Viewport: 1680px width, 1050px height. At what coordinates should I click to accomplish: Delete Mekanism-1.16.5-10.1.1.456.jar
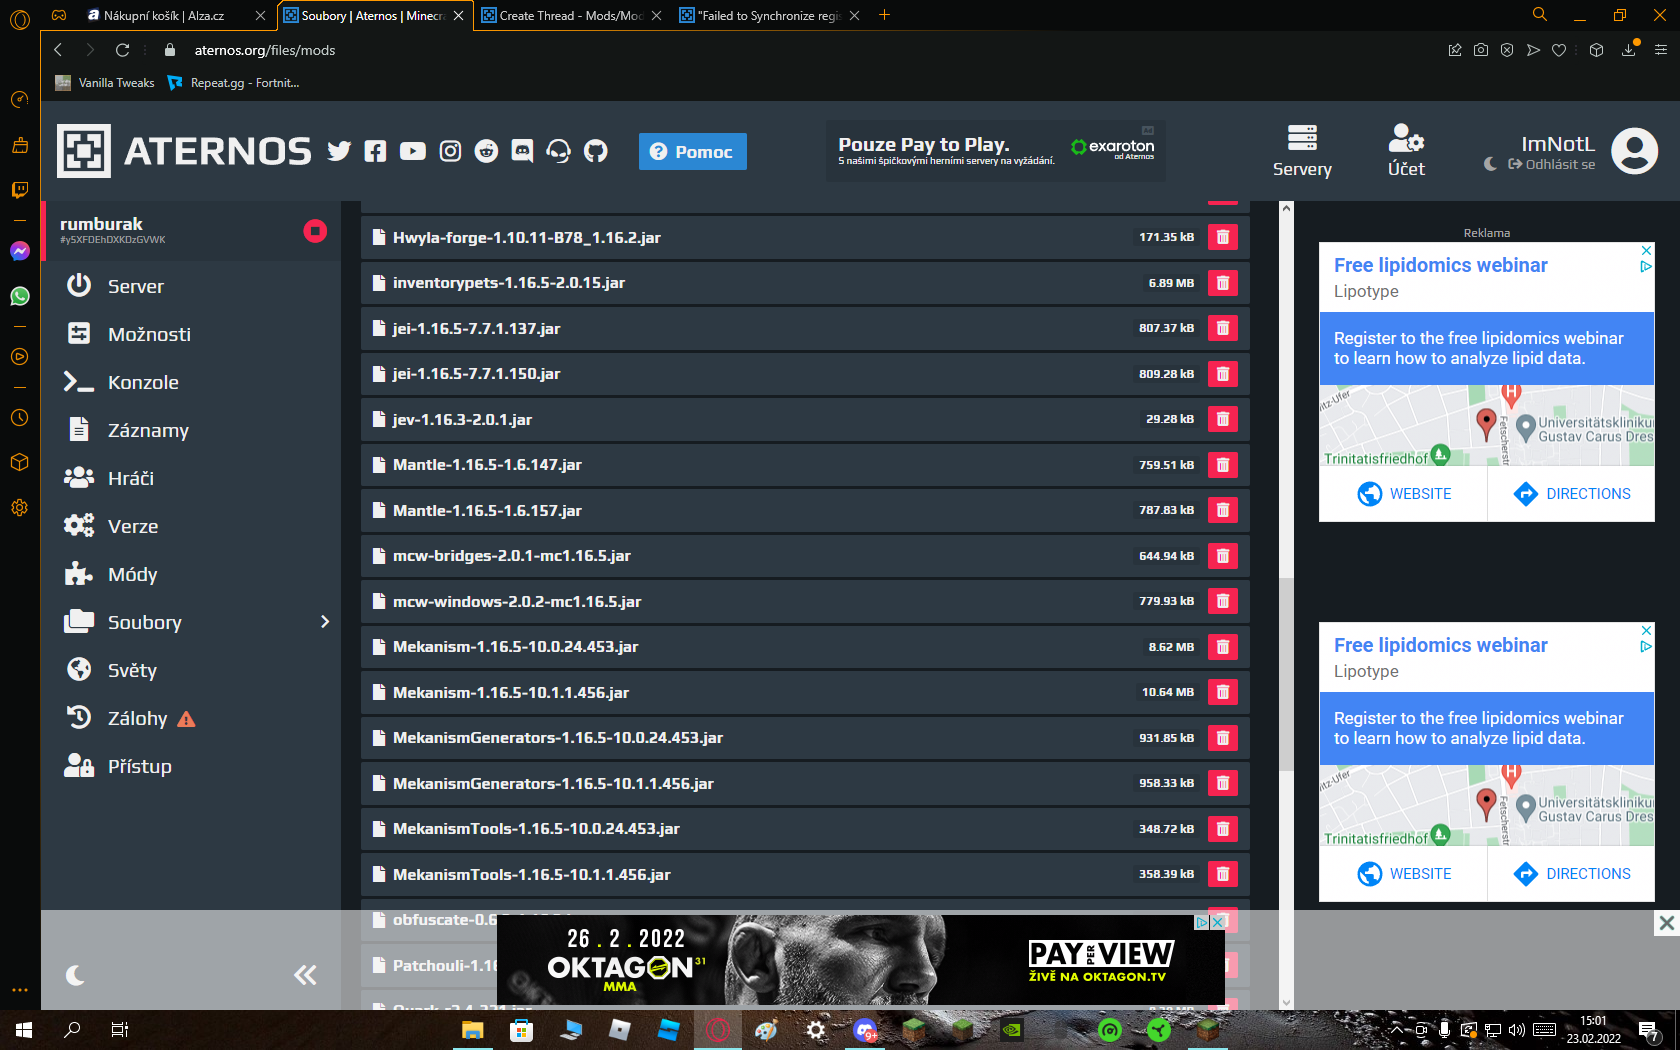[1222, 692]
